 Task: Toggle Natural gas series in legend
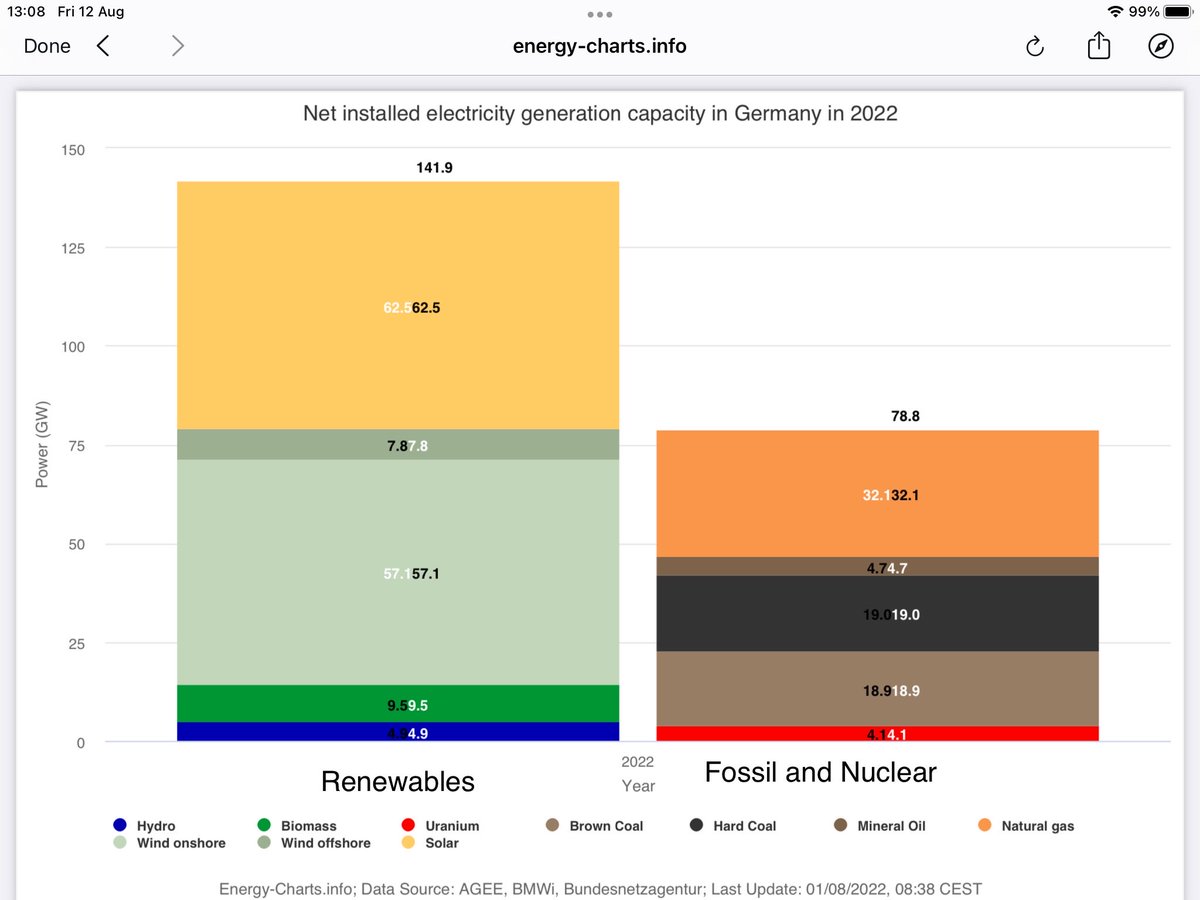1025,826
